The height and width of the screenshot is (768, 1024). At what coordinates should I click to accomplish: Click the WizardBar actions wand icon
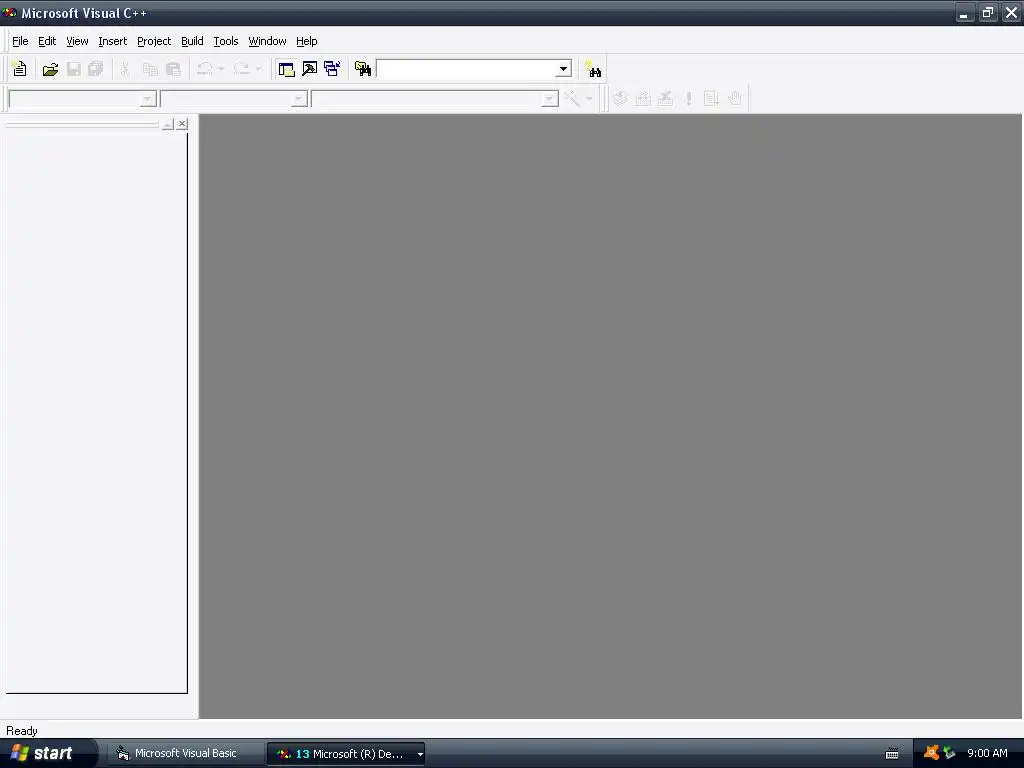pyautogui.click(x=572, y=99)
